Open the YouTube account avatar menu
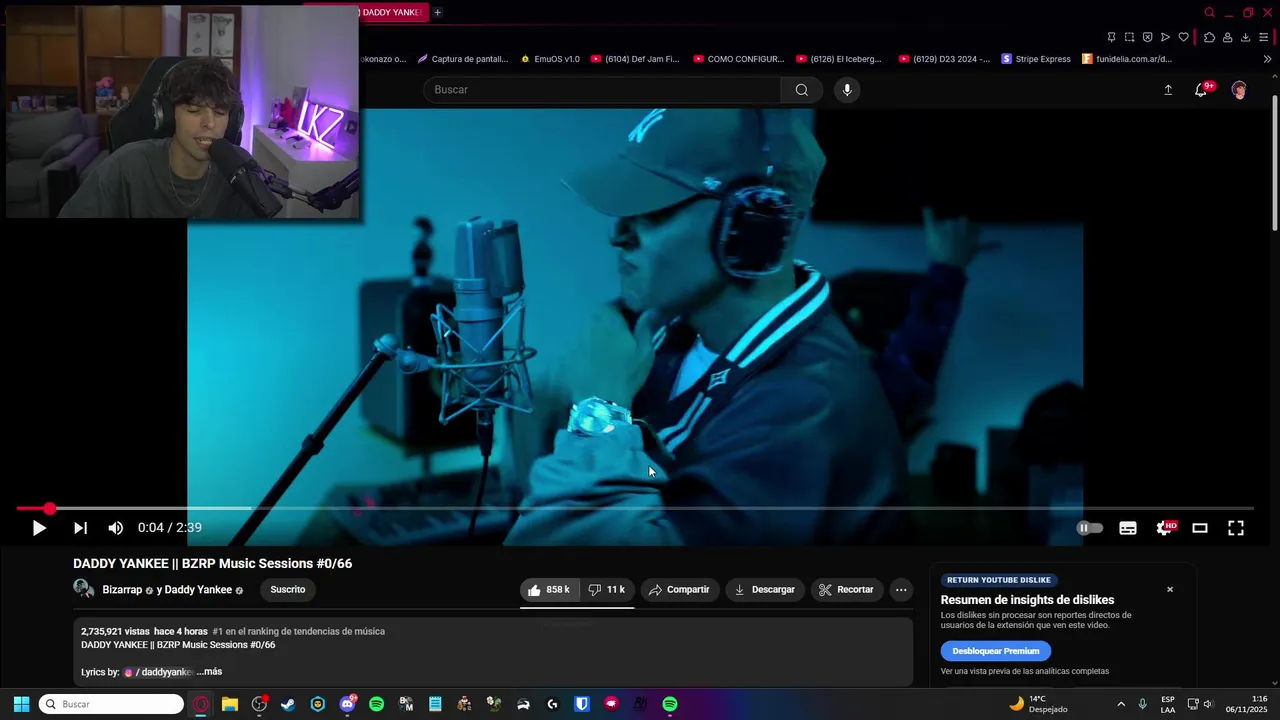 click(1239, 90)
